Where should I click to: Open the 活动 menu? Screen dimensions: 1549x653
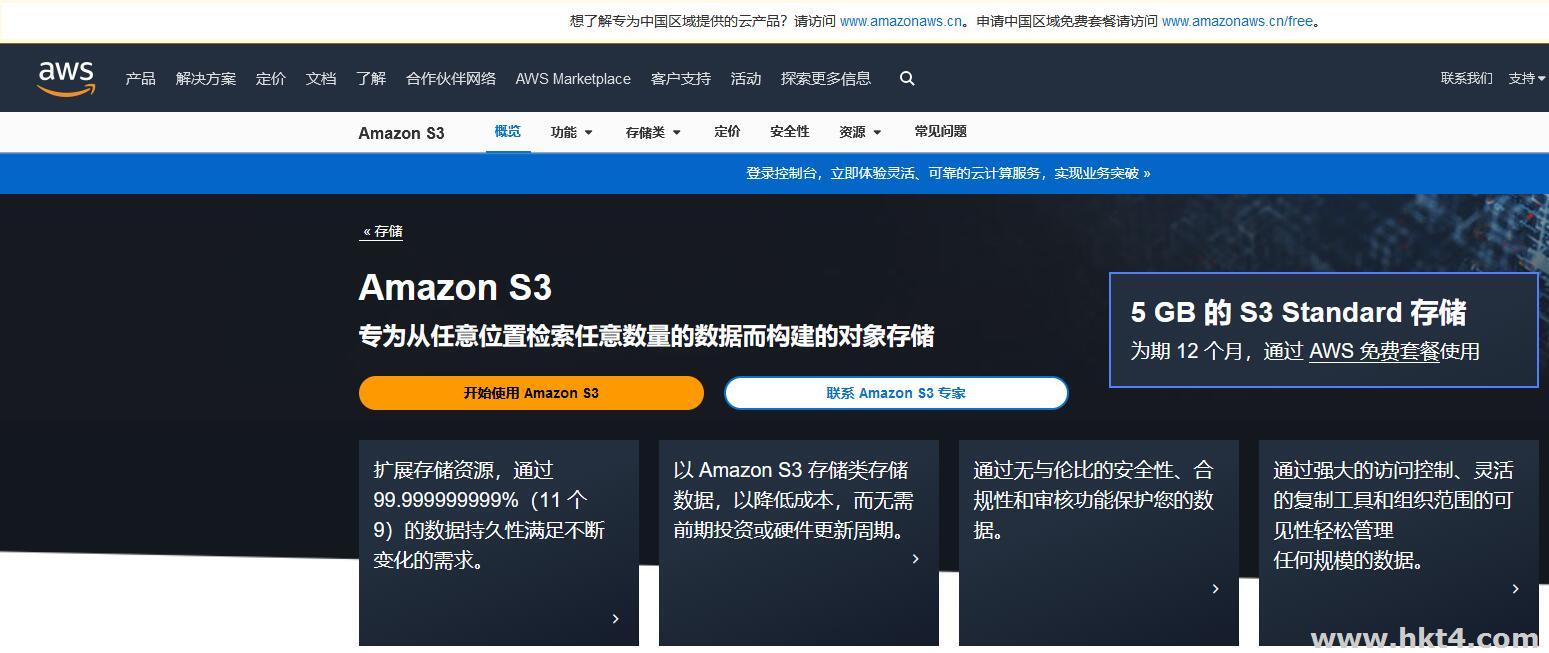pyautogui.click(x=746, y=78)
